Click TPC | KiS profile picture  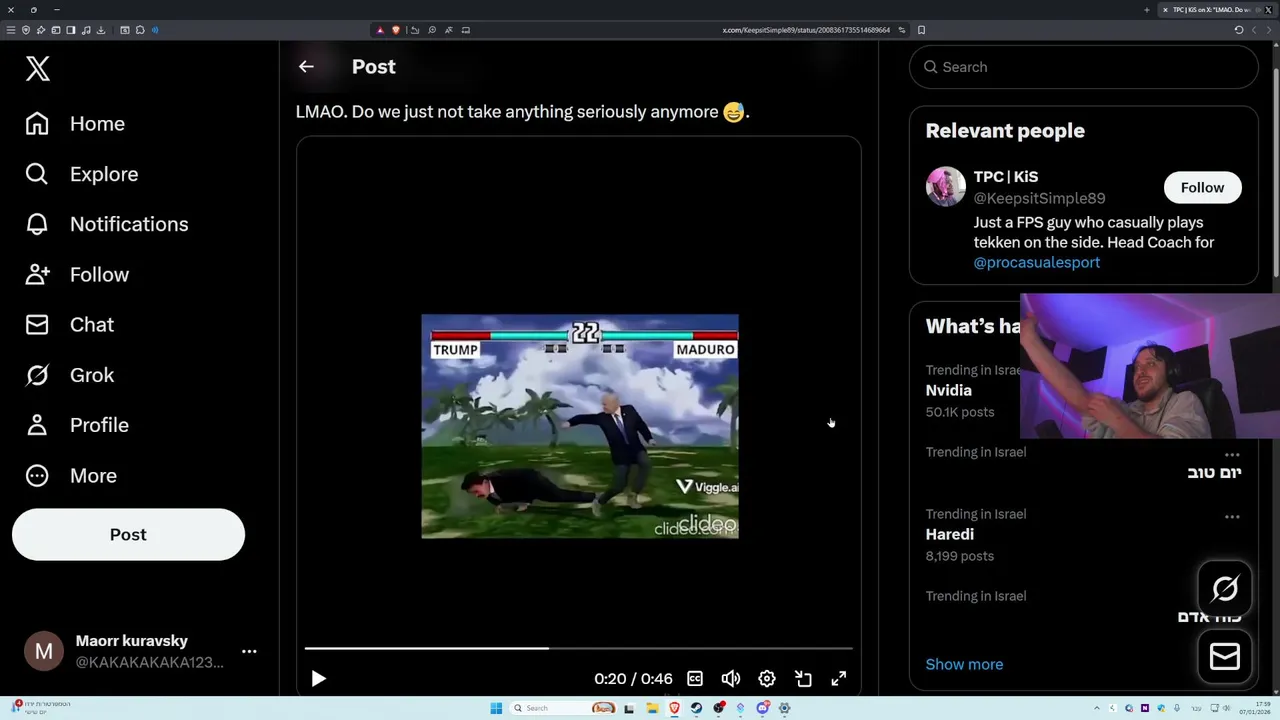click(x=945, y=187)
